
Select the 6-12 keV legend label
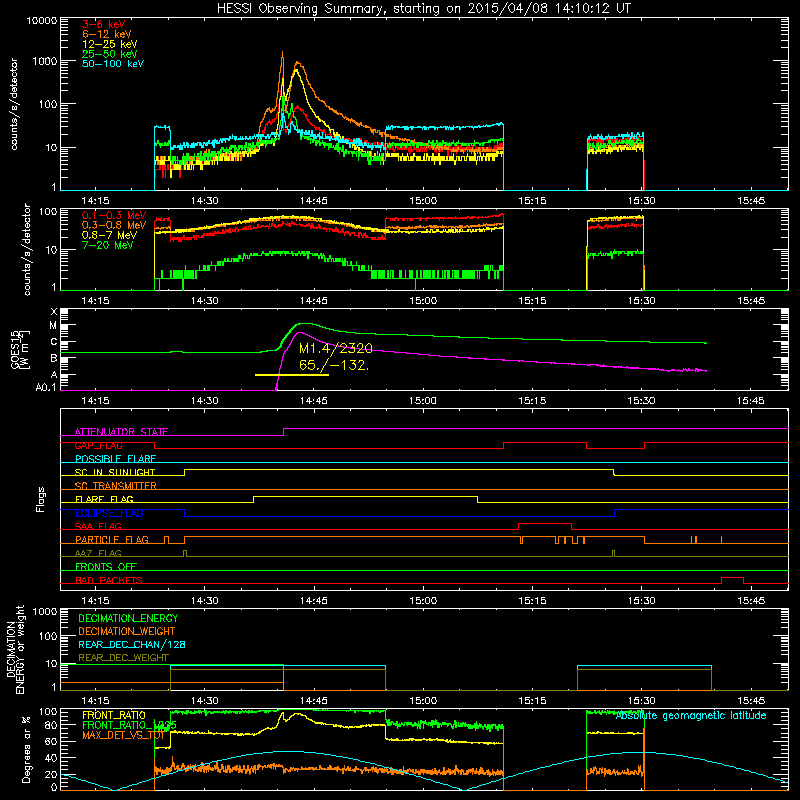click(107, 34)
